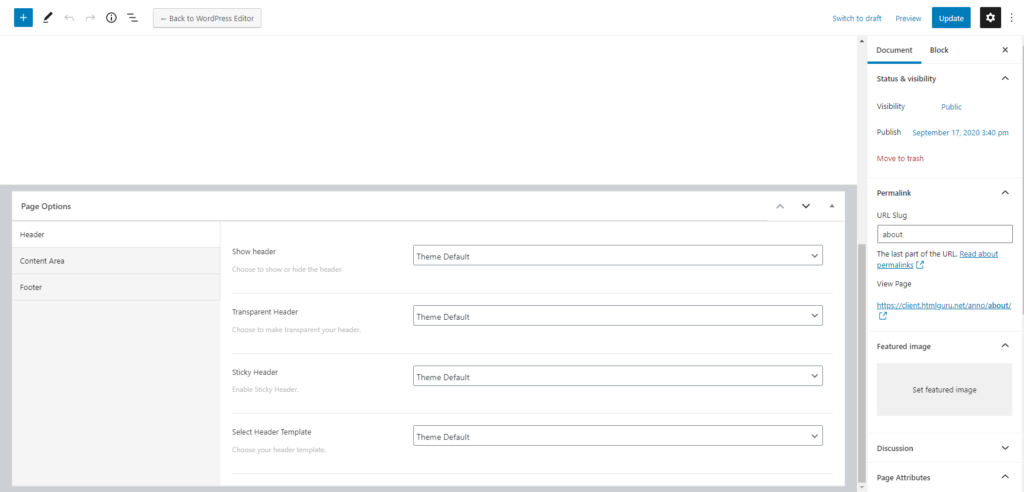
Task: Open the Sticky Header dropdown
Action: 618,376
